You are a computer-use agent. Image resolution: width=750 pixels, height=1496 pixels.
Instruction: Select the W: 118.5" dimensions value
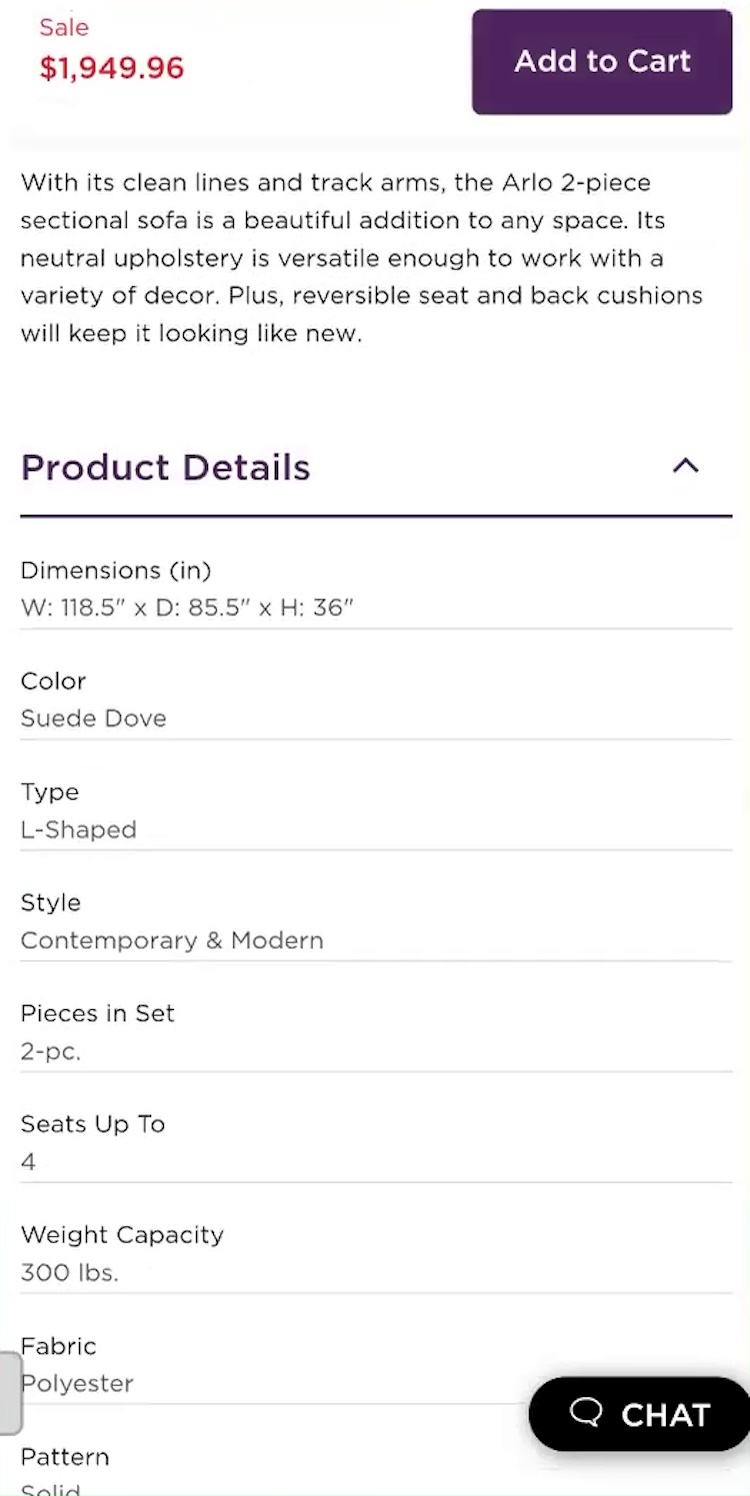point(187,608)
